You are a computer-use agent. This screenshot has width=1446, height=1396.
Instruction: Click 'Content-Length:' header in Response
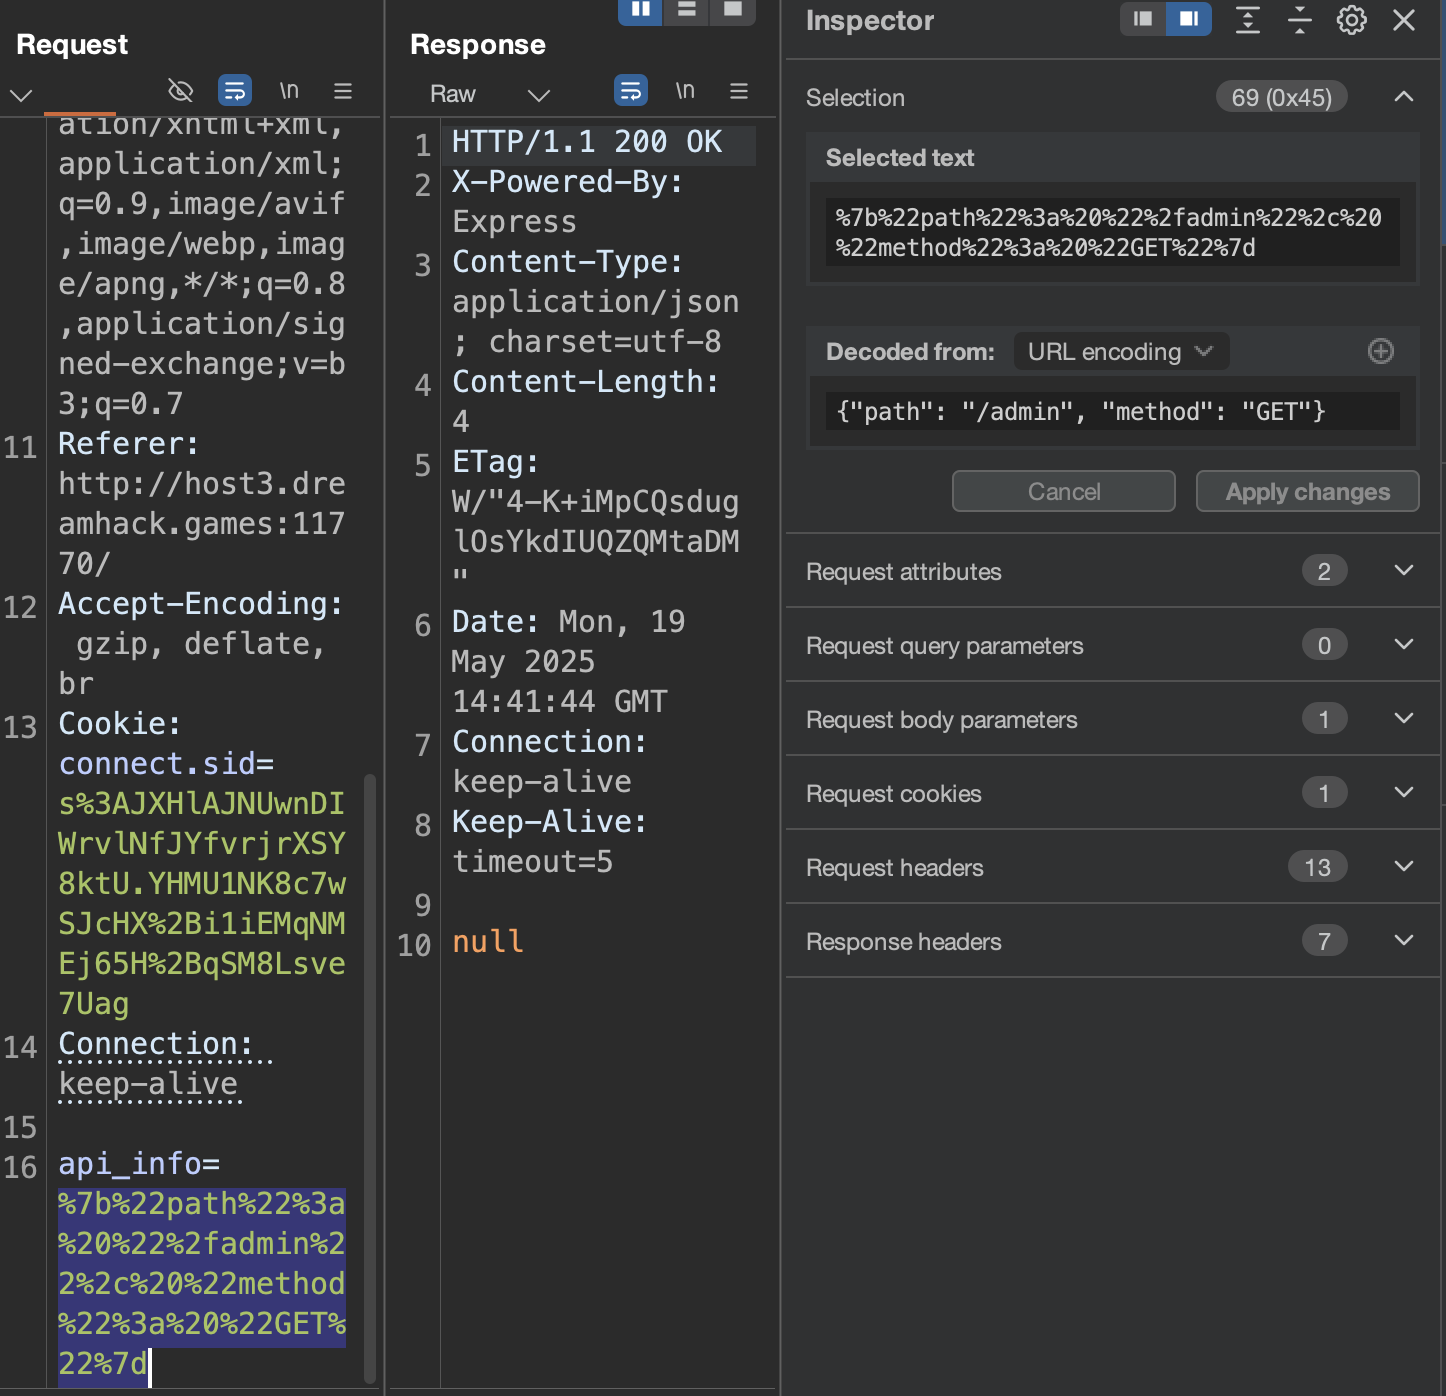coord(586,382)
